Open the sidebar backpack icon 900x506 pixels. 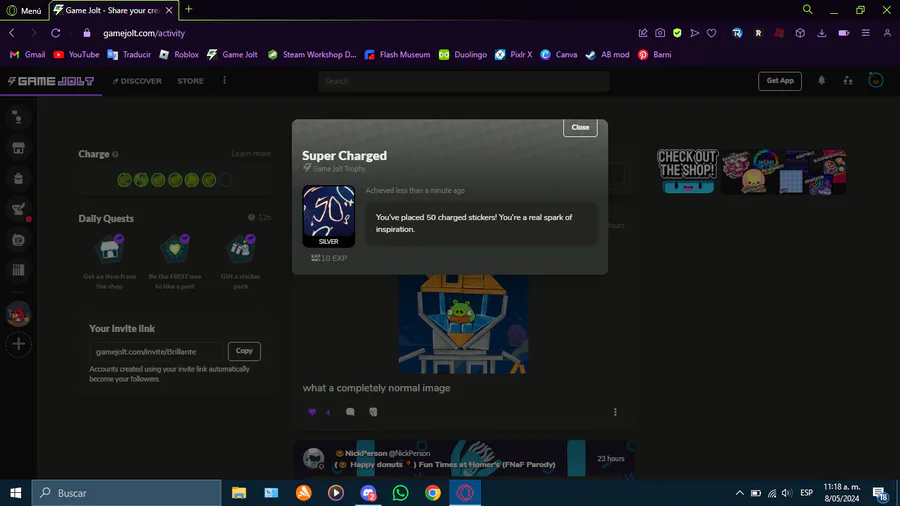point(18,178)
